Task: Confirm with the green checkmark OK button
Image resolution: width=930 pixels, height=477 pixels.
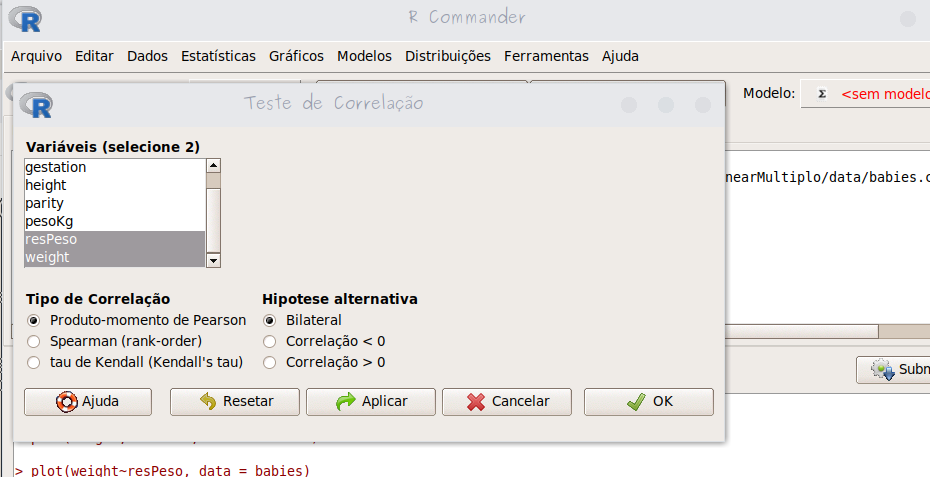Action: point(648,401)
